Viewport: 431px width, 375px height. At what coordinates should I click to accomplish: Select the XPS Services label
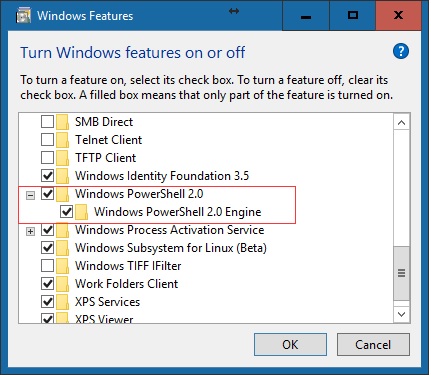pos(108,302)
